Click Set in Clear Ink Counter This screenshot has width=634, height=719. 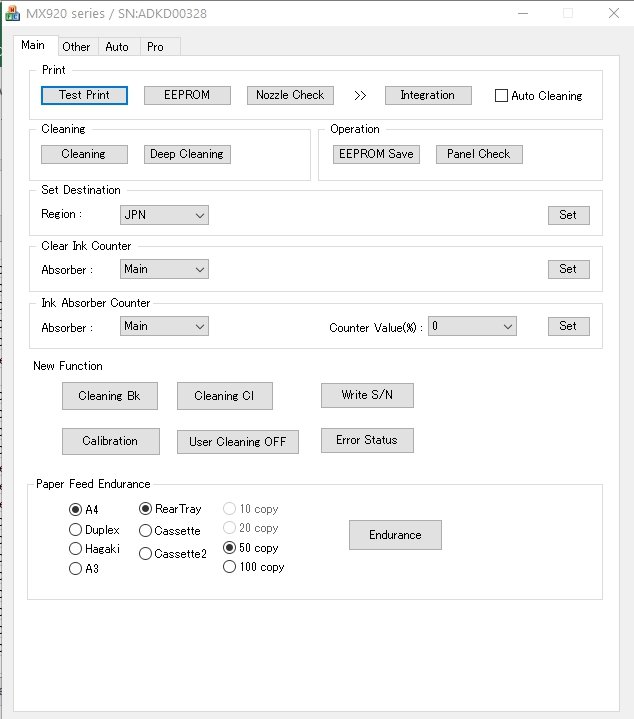(x=568, y=269)
